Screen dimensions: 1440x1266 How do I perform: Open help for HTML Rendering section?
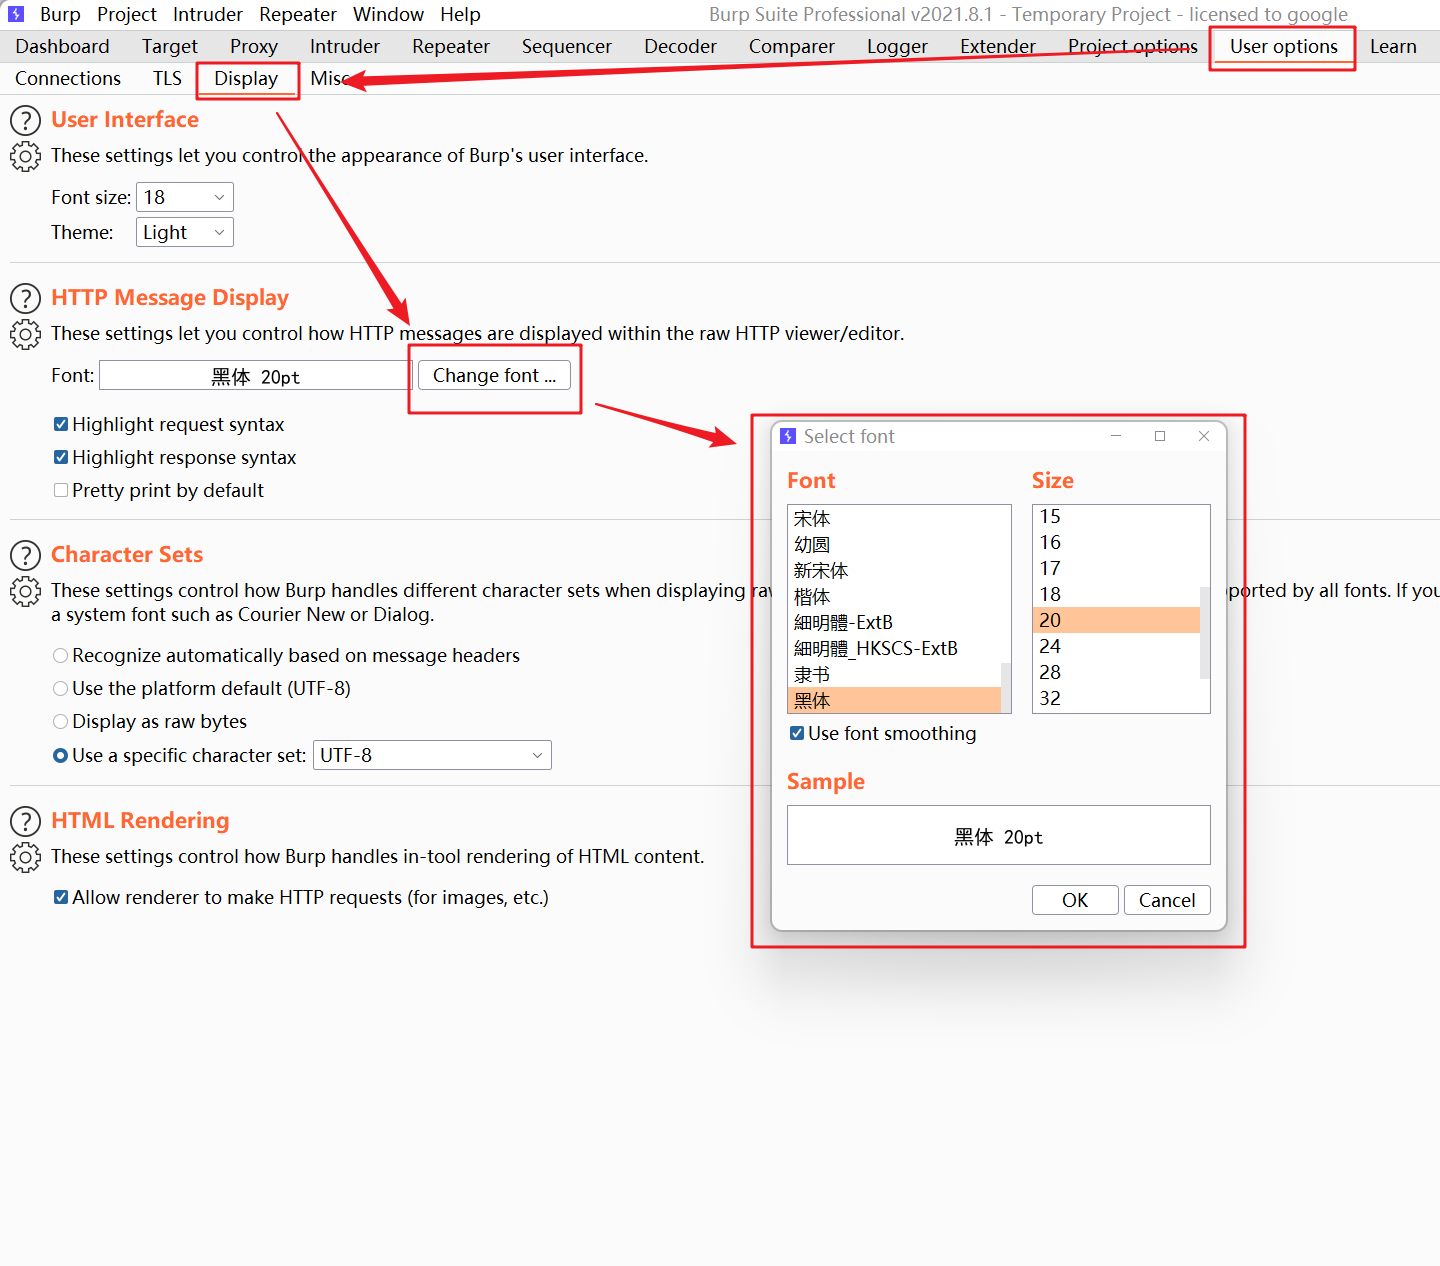(25, 821)
